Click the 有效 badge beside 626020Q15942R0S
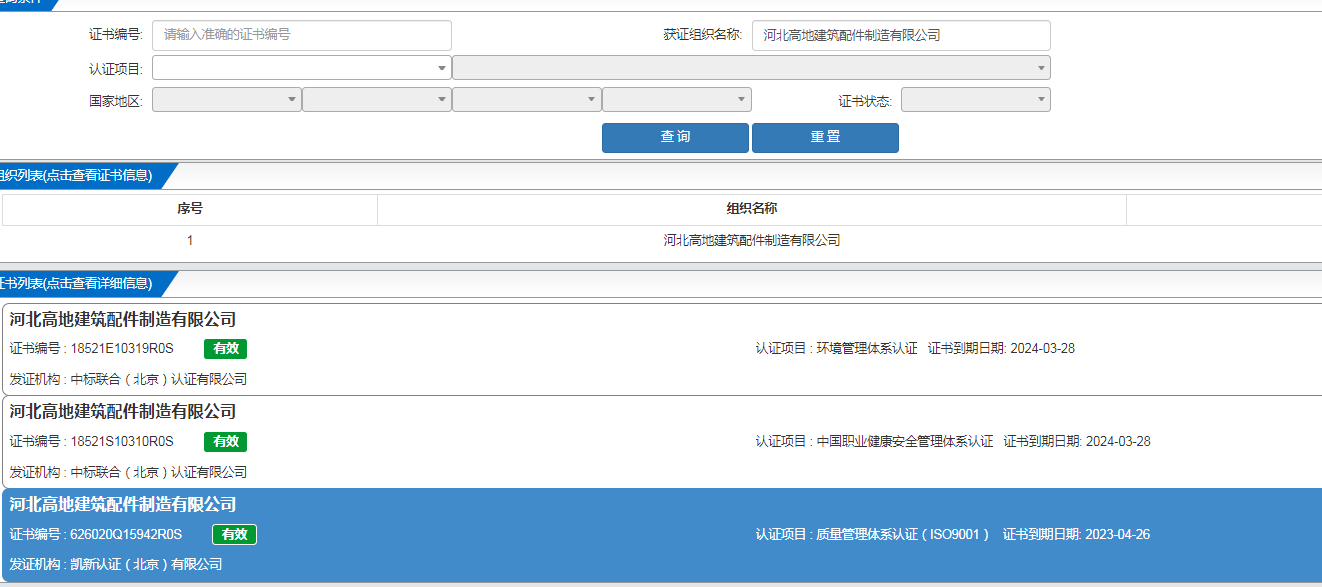Image resolution: width=1322 pixels, height=587 pixels. coord(234,534)
